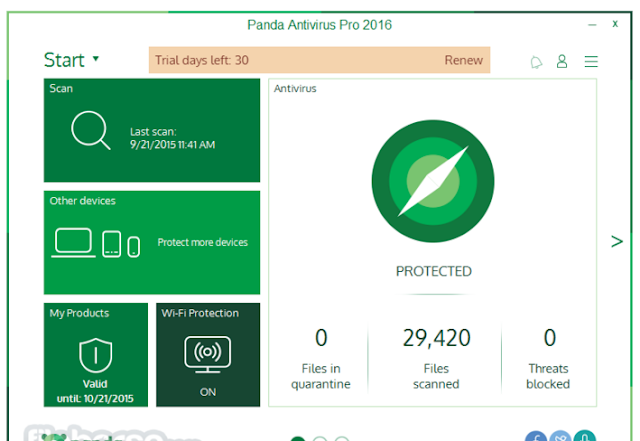The height and width of the screenshot is (441, 640).
Task: Open My Products shield icon
Action: (96, 355)
